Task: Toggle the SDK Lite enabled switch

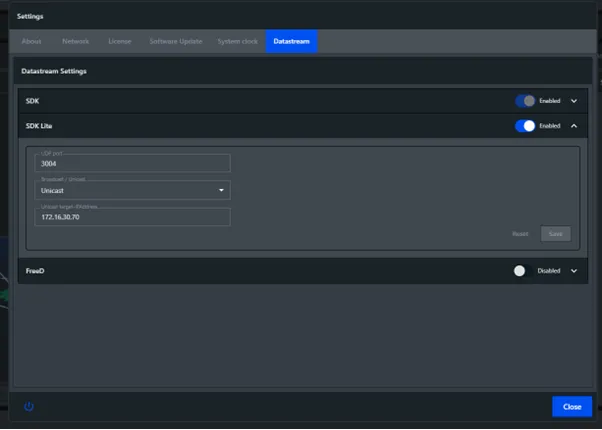Action: click(525, 126)
